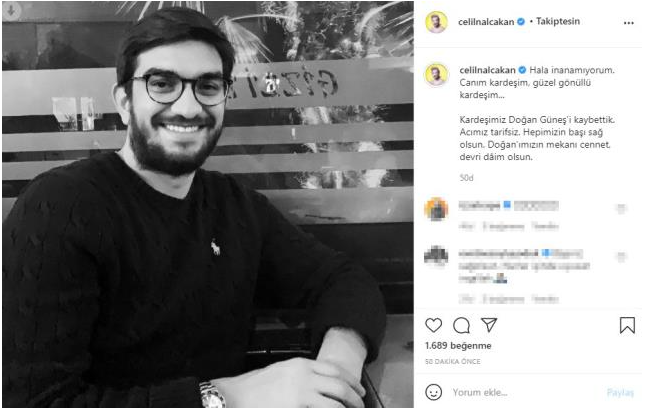
Task: Click the Paylaş post button
Action: click(x=620, y=393)
